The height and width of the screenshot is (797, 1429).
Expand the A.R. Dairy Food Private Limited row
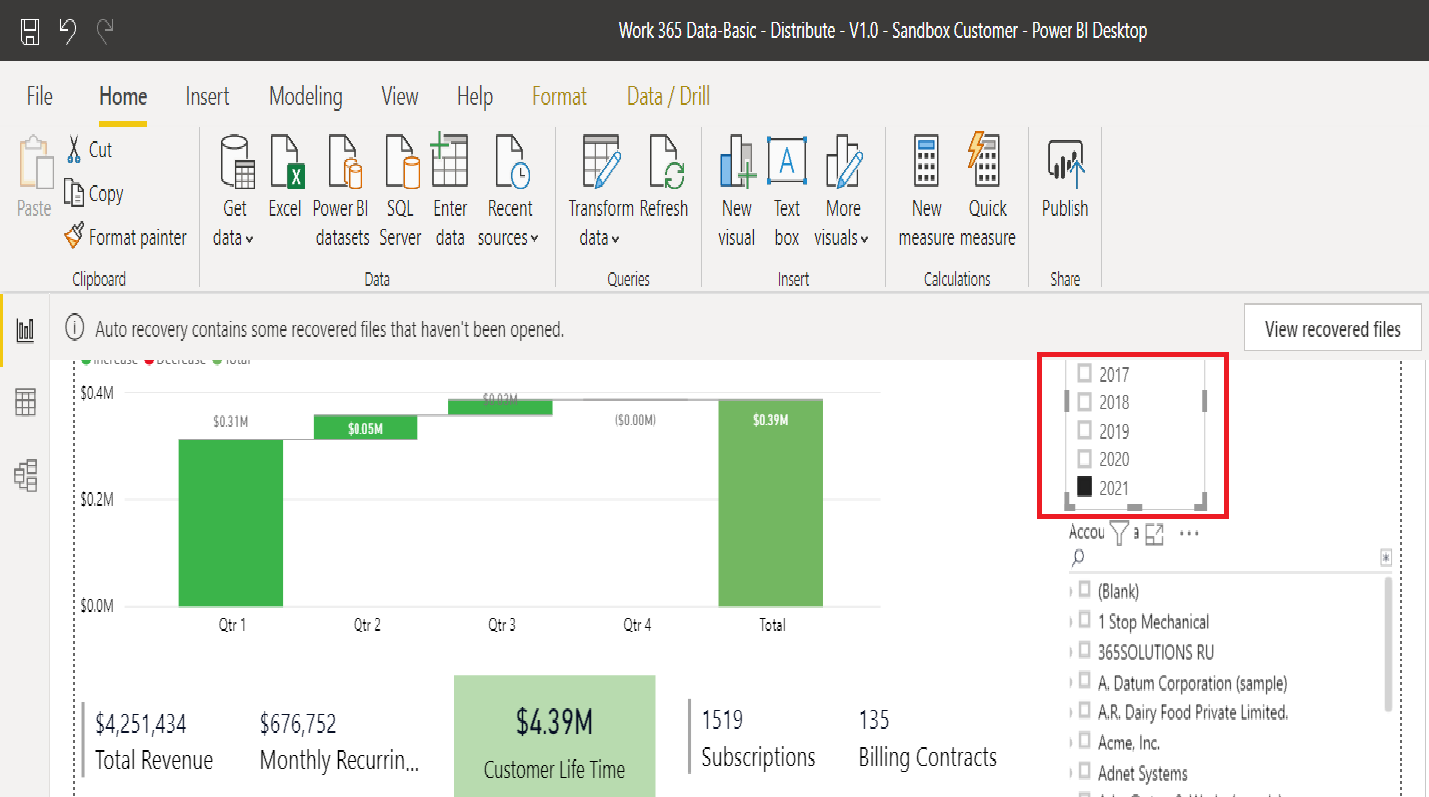pos(1072,712)
